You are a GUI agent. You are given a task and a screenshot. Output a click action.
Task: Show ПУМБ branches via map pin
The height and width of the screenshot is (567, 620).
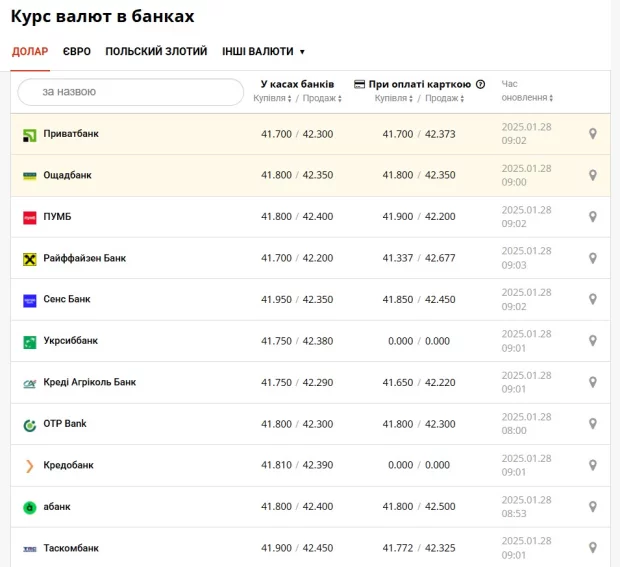pyautogui.click(x=592, y=217)
